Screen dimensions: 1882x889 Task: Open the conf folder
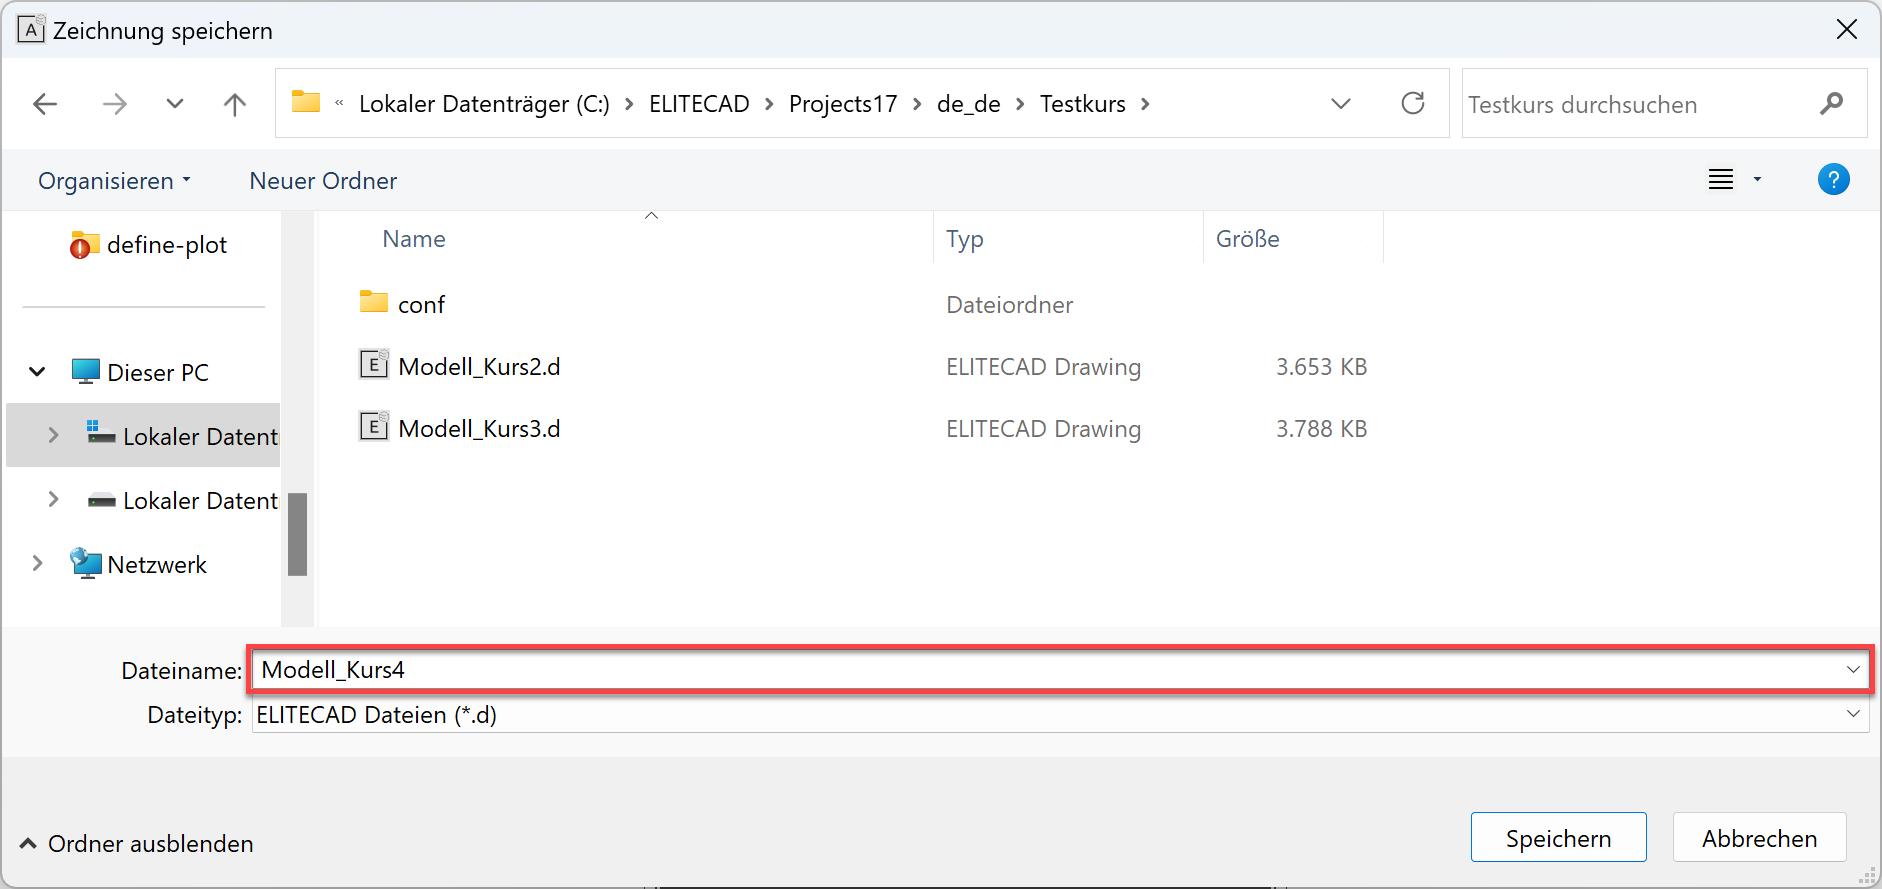click(420, 305)
